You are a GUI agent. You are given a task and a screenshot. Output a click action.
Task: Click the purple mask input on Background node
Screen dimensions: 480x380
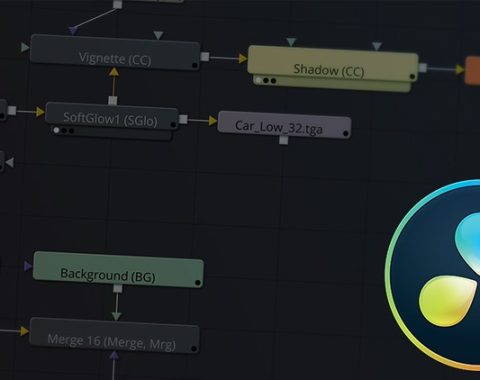28,266
